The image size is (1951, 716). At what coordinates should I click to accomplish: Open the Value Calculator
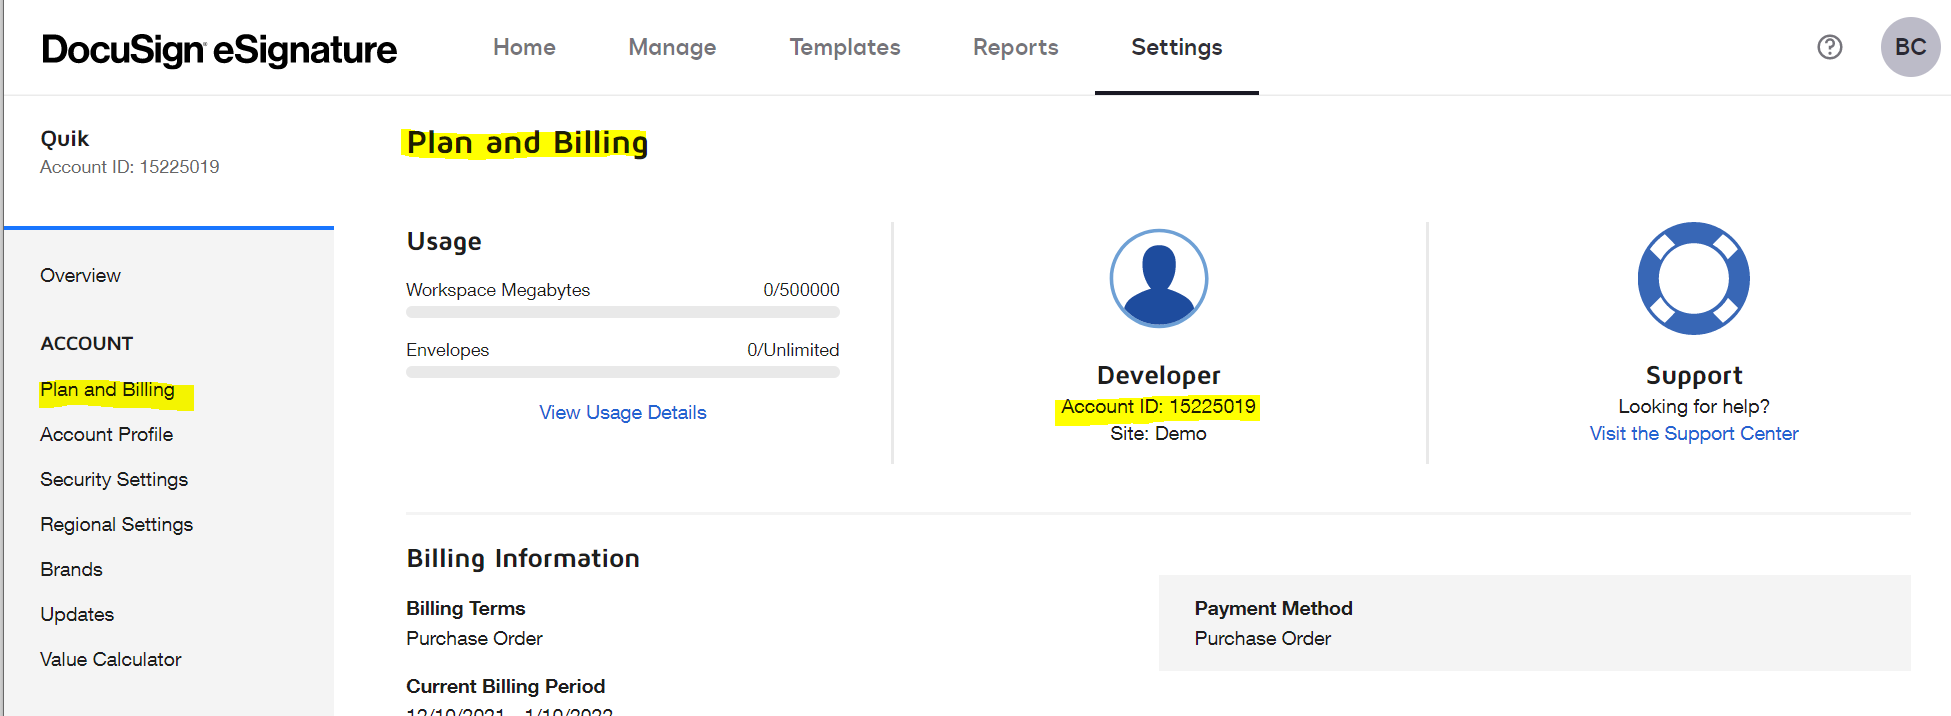(111, 659)
